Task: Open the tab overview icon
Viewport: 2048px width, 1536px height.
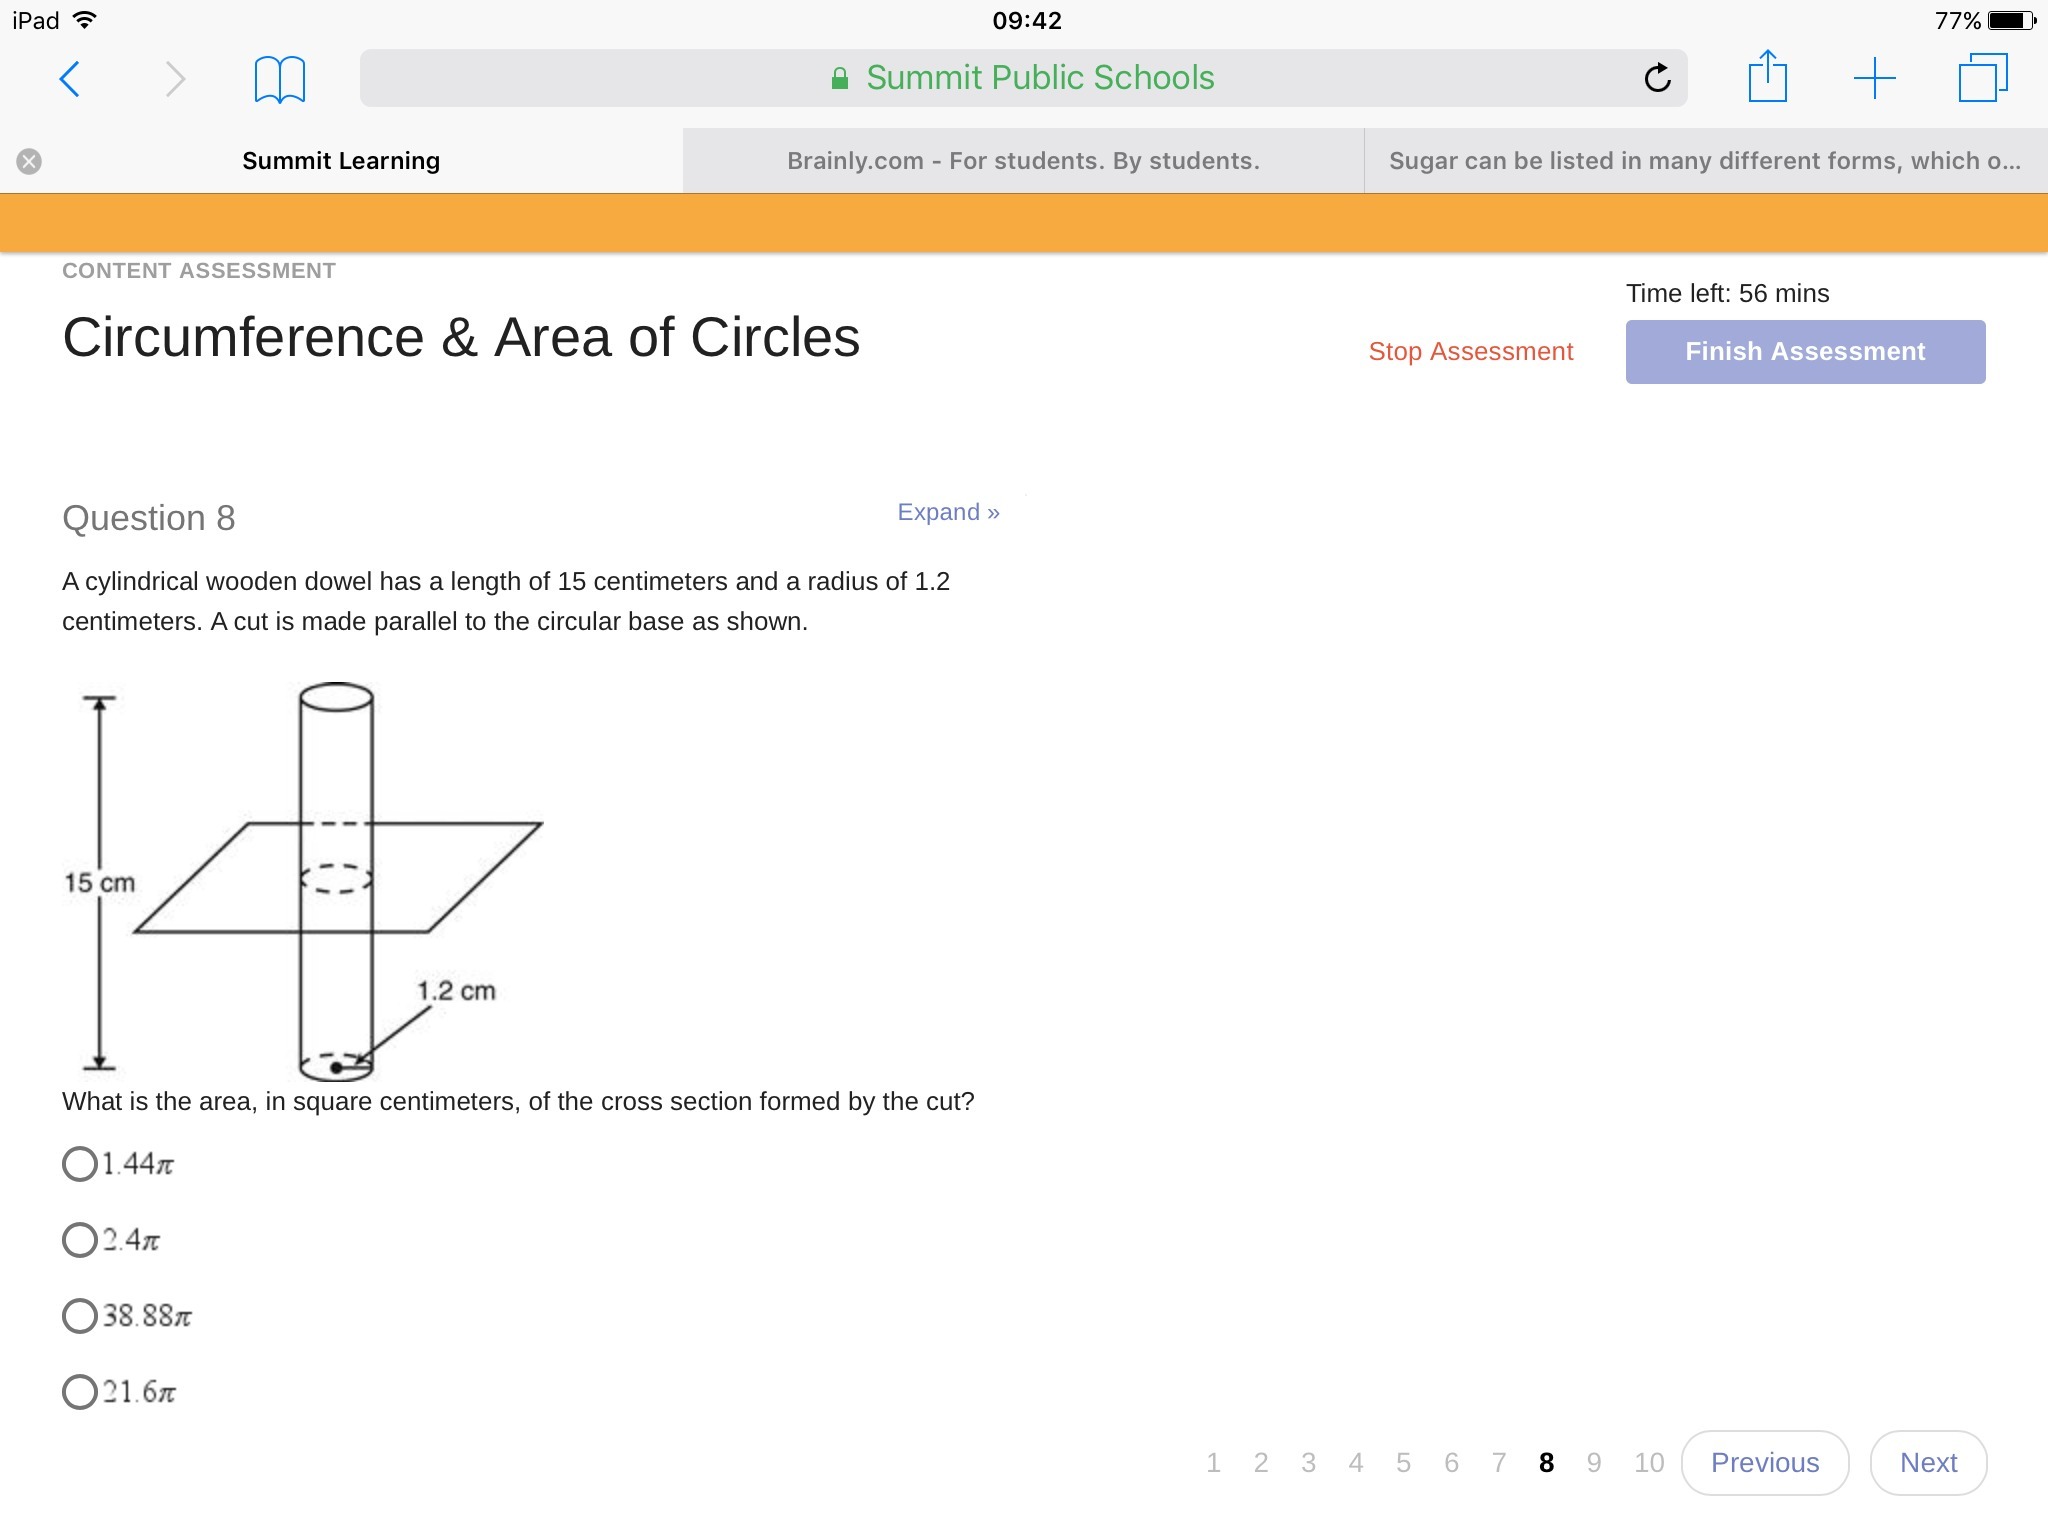Action: (x=1982, y=78)
